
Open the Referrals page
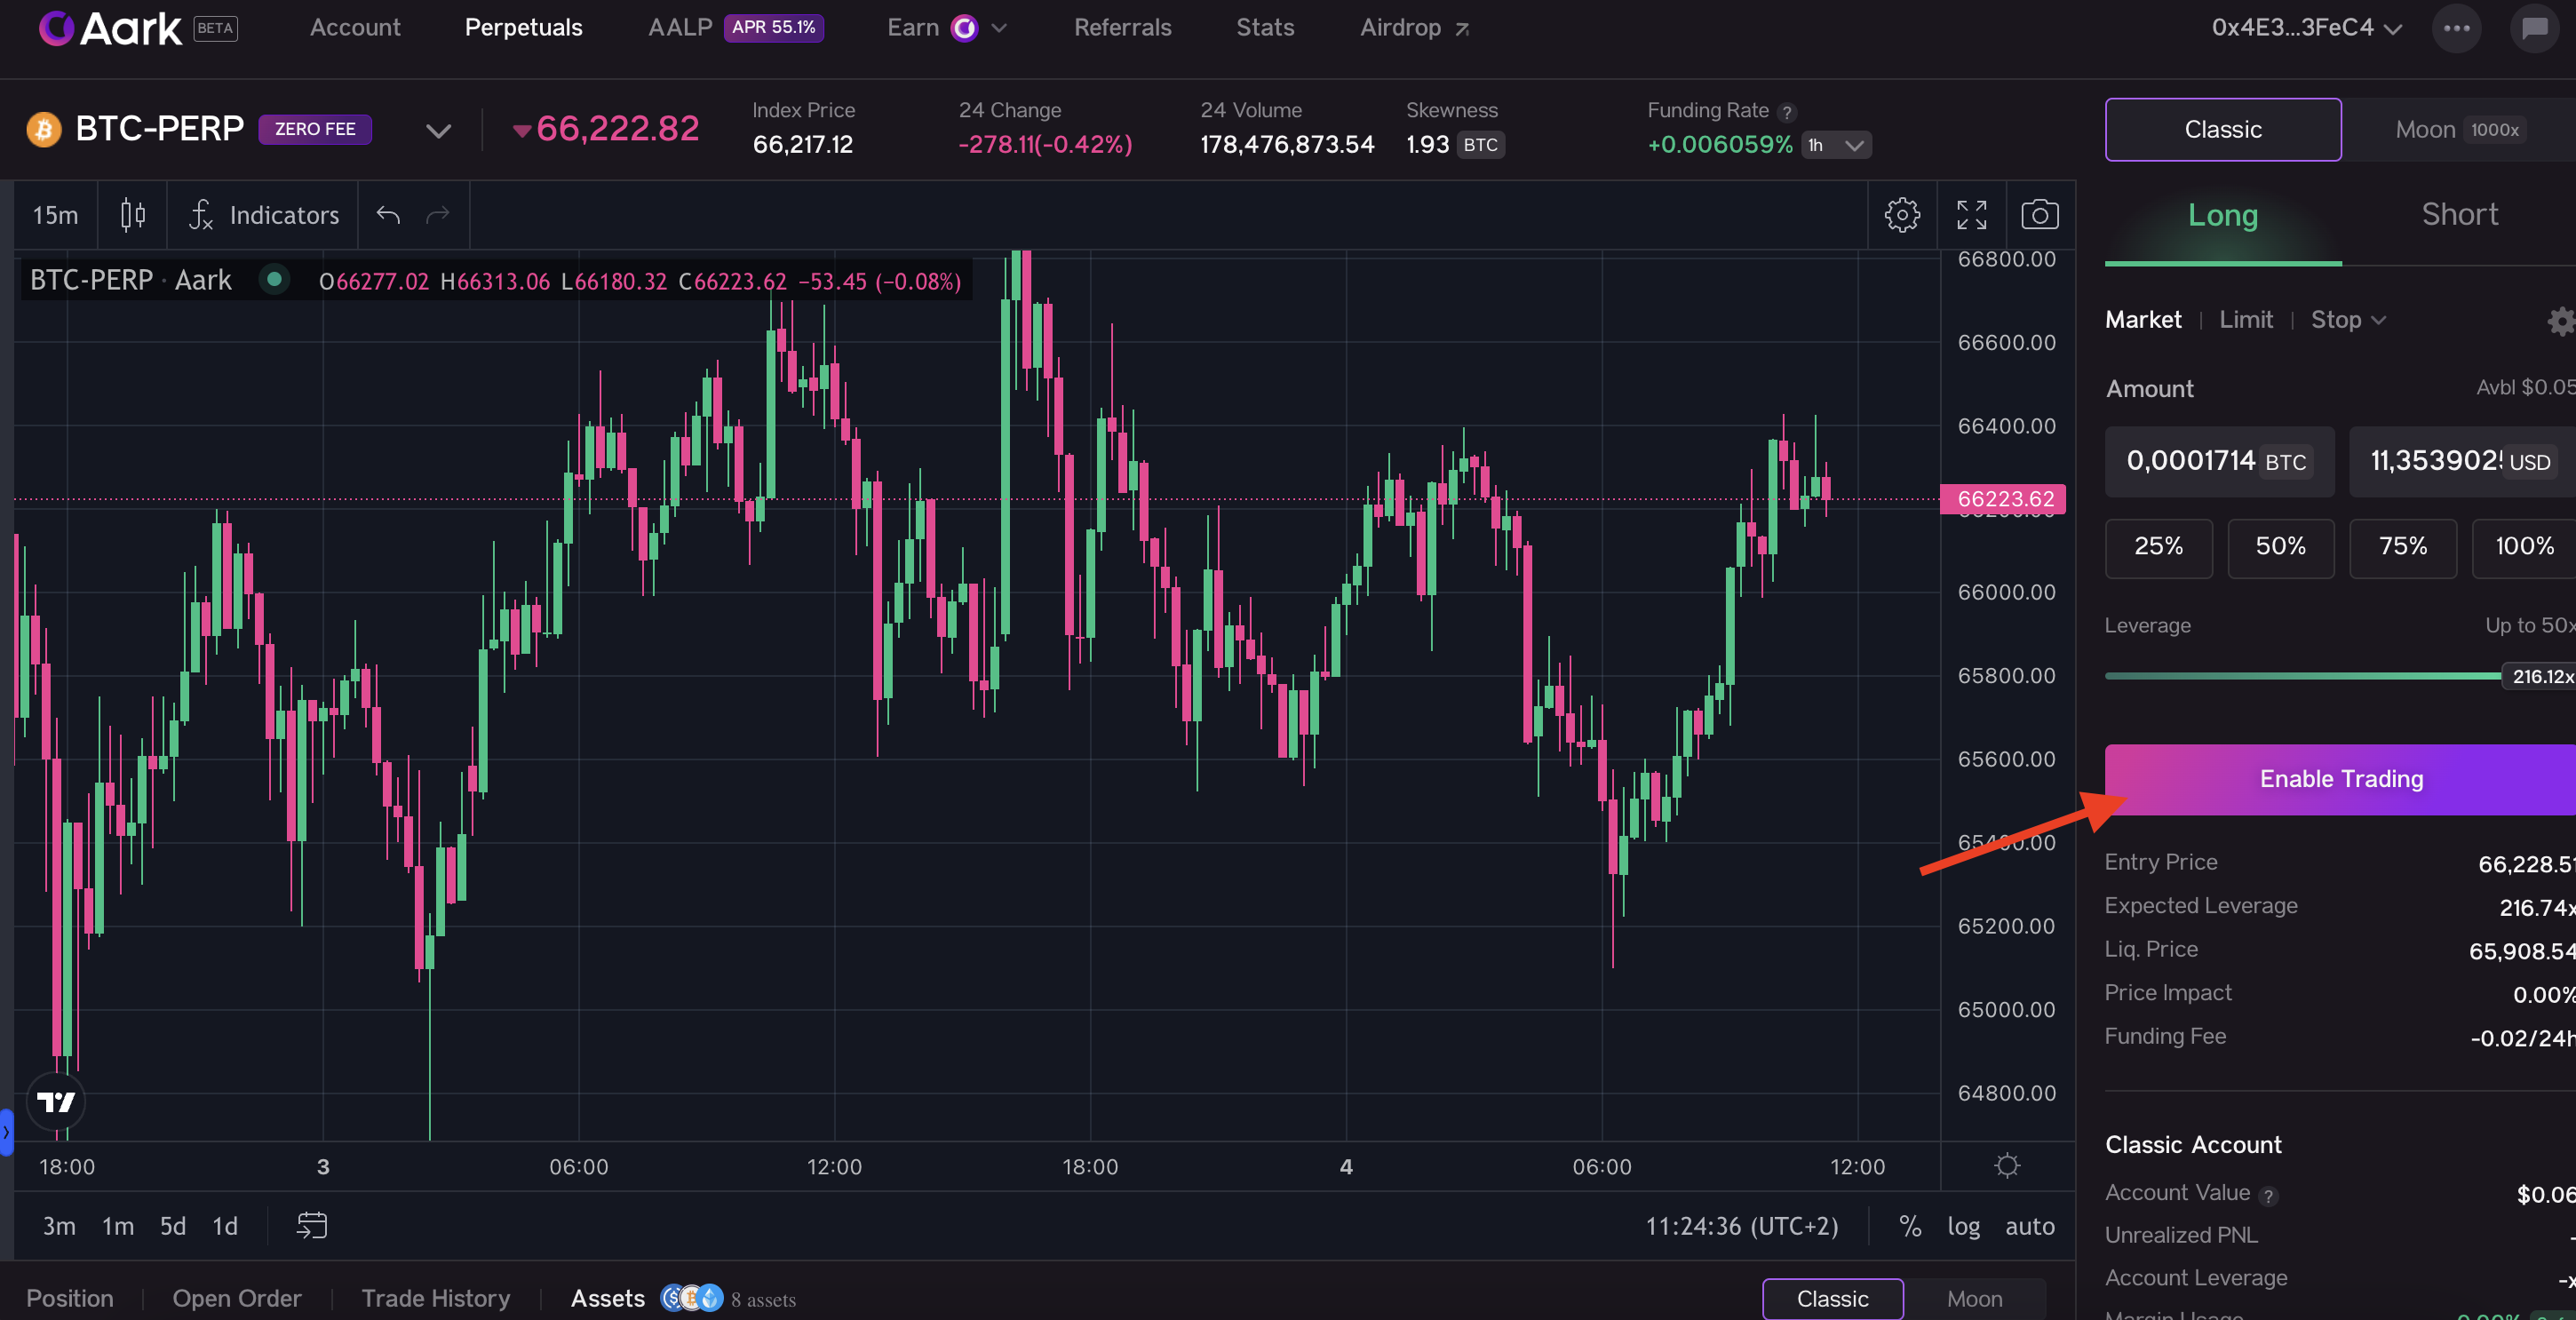1122,28
